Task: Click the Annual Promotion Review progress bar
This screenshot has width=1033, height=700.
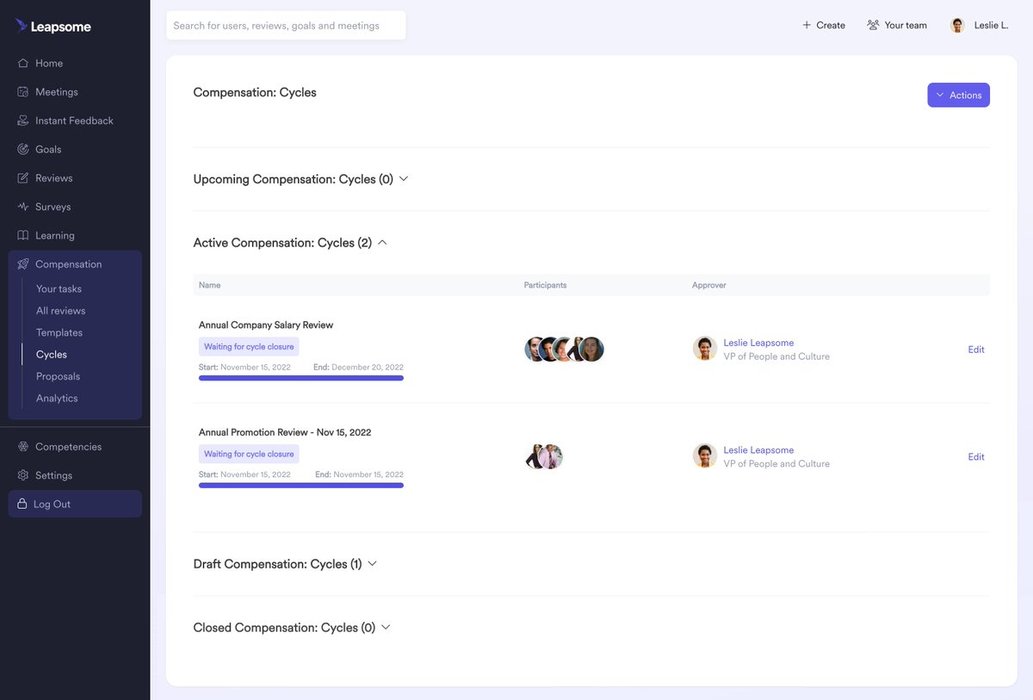Action: coord(301,485)
